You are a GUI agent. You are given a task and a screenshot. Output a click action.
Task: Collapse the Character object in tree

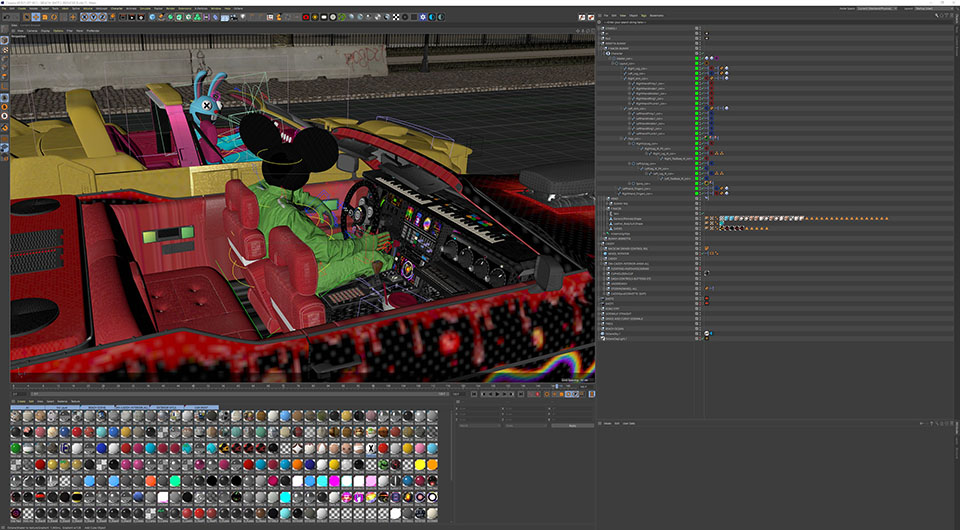pos(604,53)
